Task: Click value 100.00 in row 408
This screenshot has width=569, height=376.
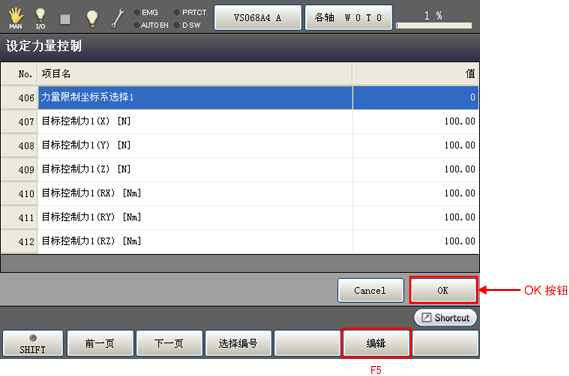Action: click(x=416, y=145)
